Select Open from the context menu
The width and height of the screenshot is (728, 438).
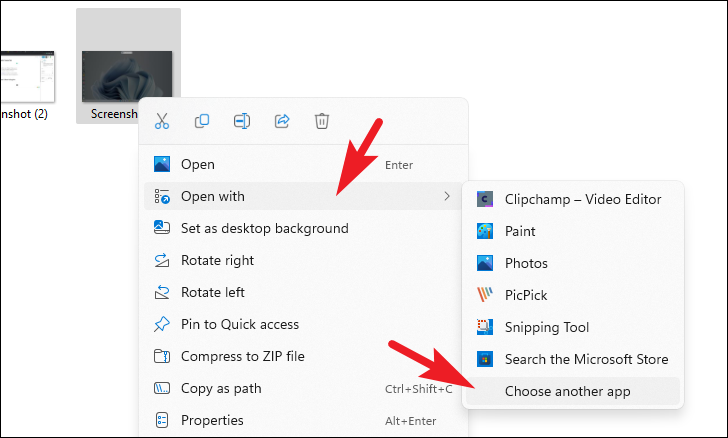(x=303, y=164)
